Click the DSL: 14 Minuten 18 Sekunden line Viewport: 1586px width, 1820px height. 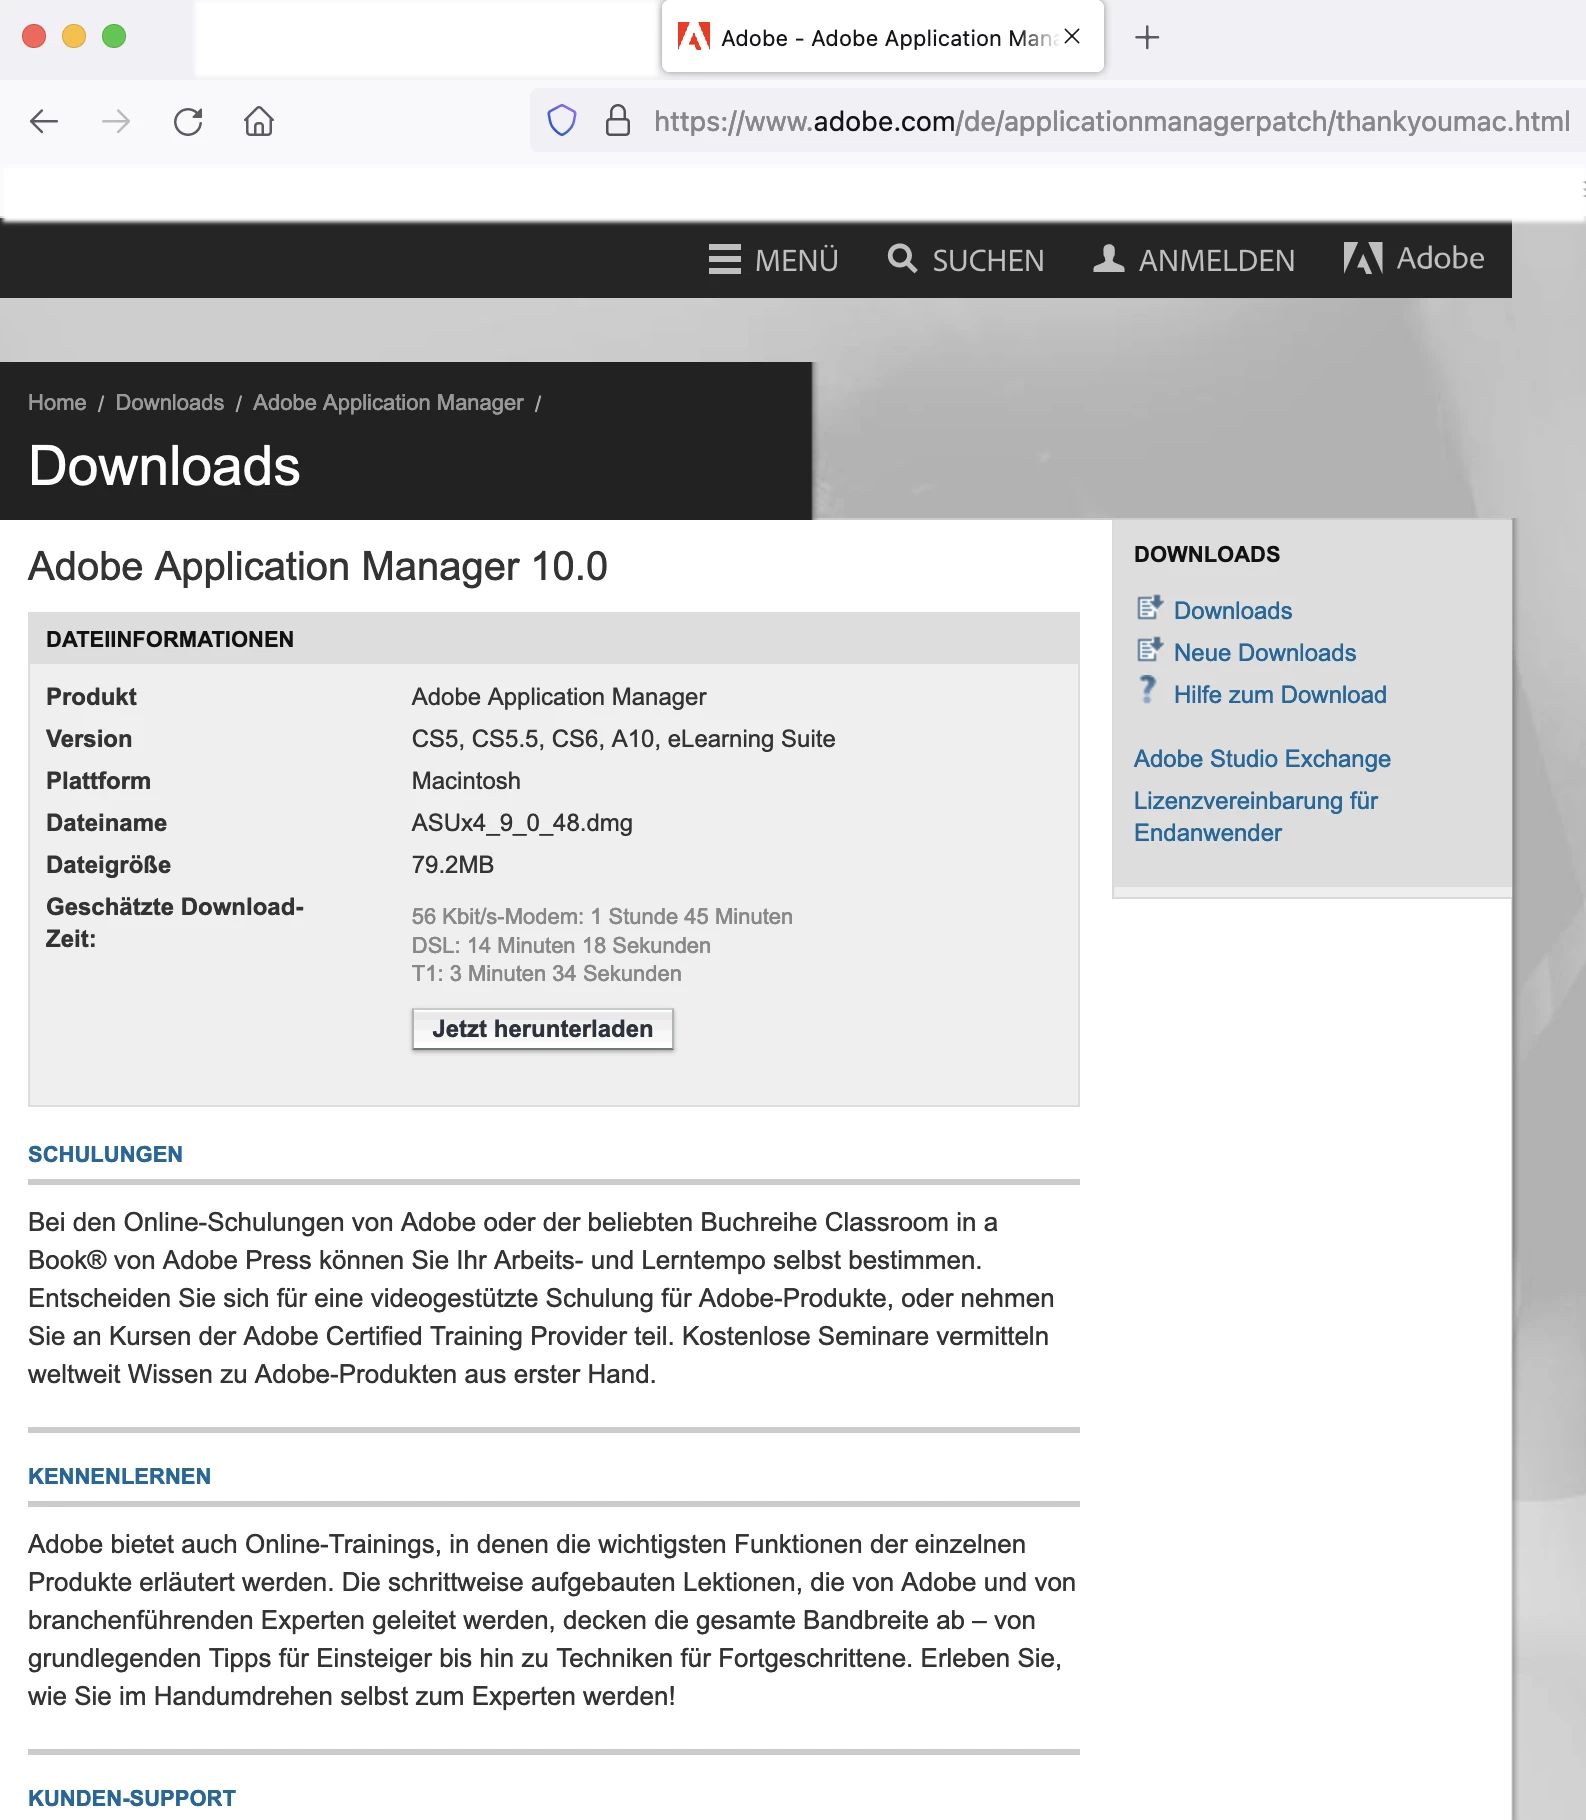point(561,946)
